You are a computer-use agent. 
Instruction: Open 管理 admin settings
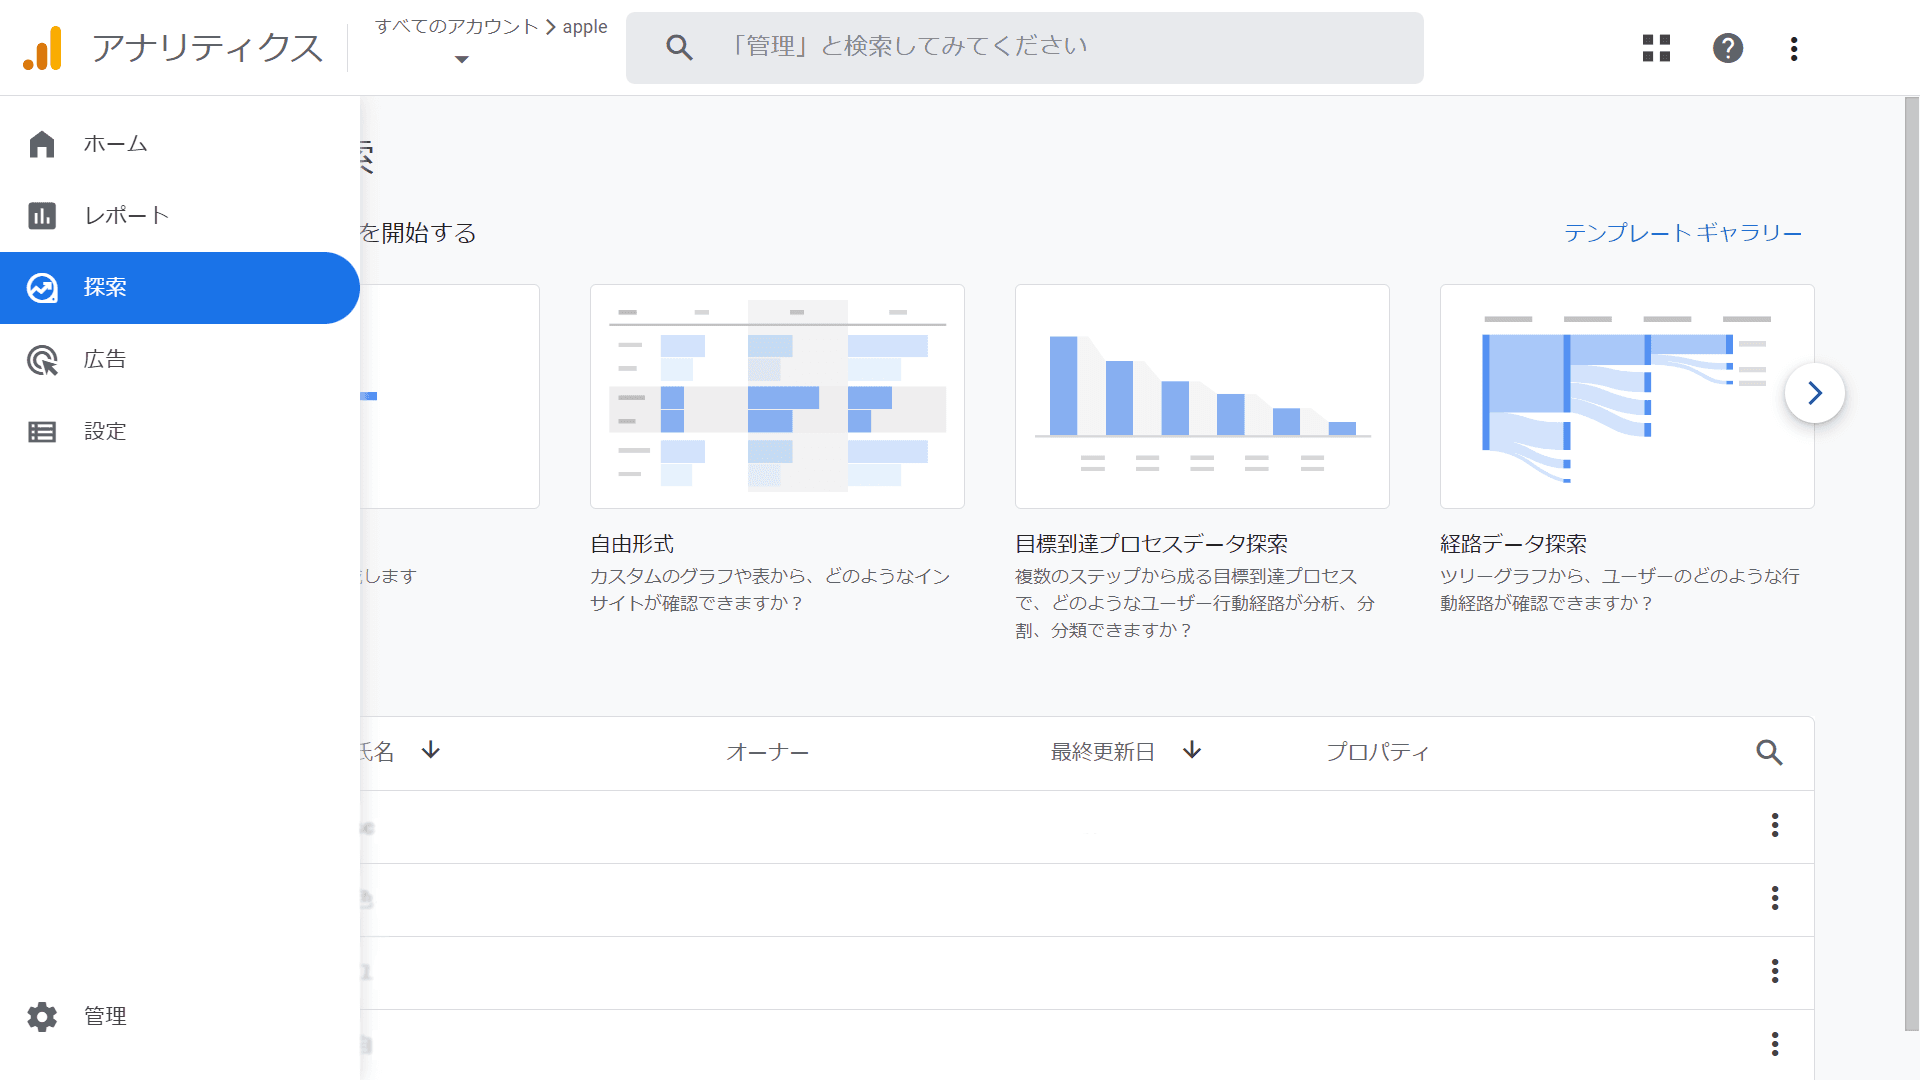pyautogui.click(x=180, y=1016)
